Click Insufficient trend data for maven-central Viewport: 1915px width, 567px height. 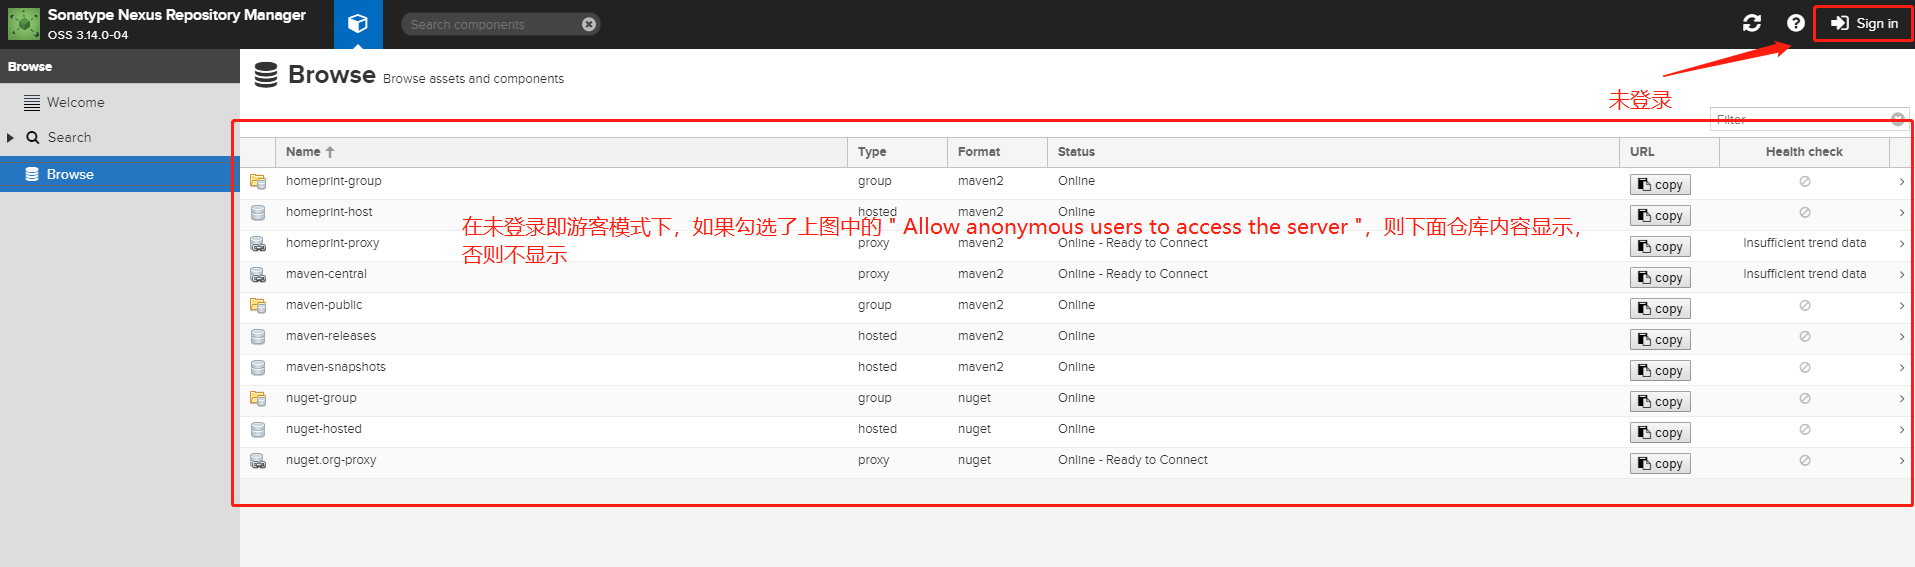1804,274
